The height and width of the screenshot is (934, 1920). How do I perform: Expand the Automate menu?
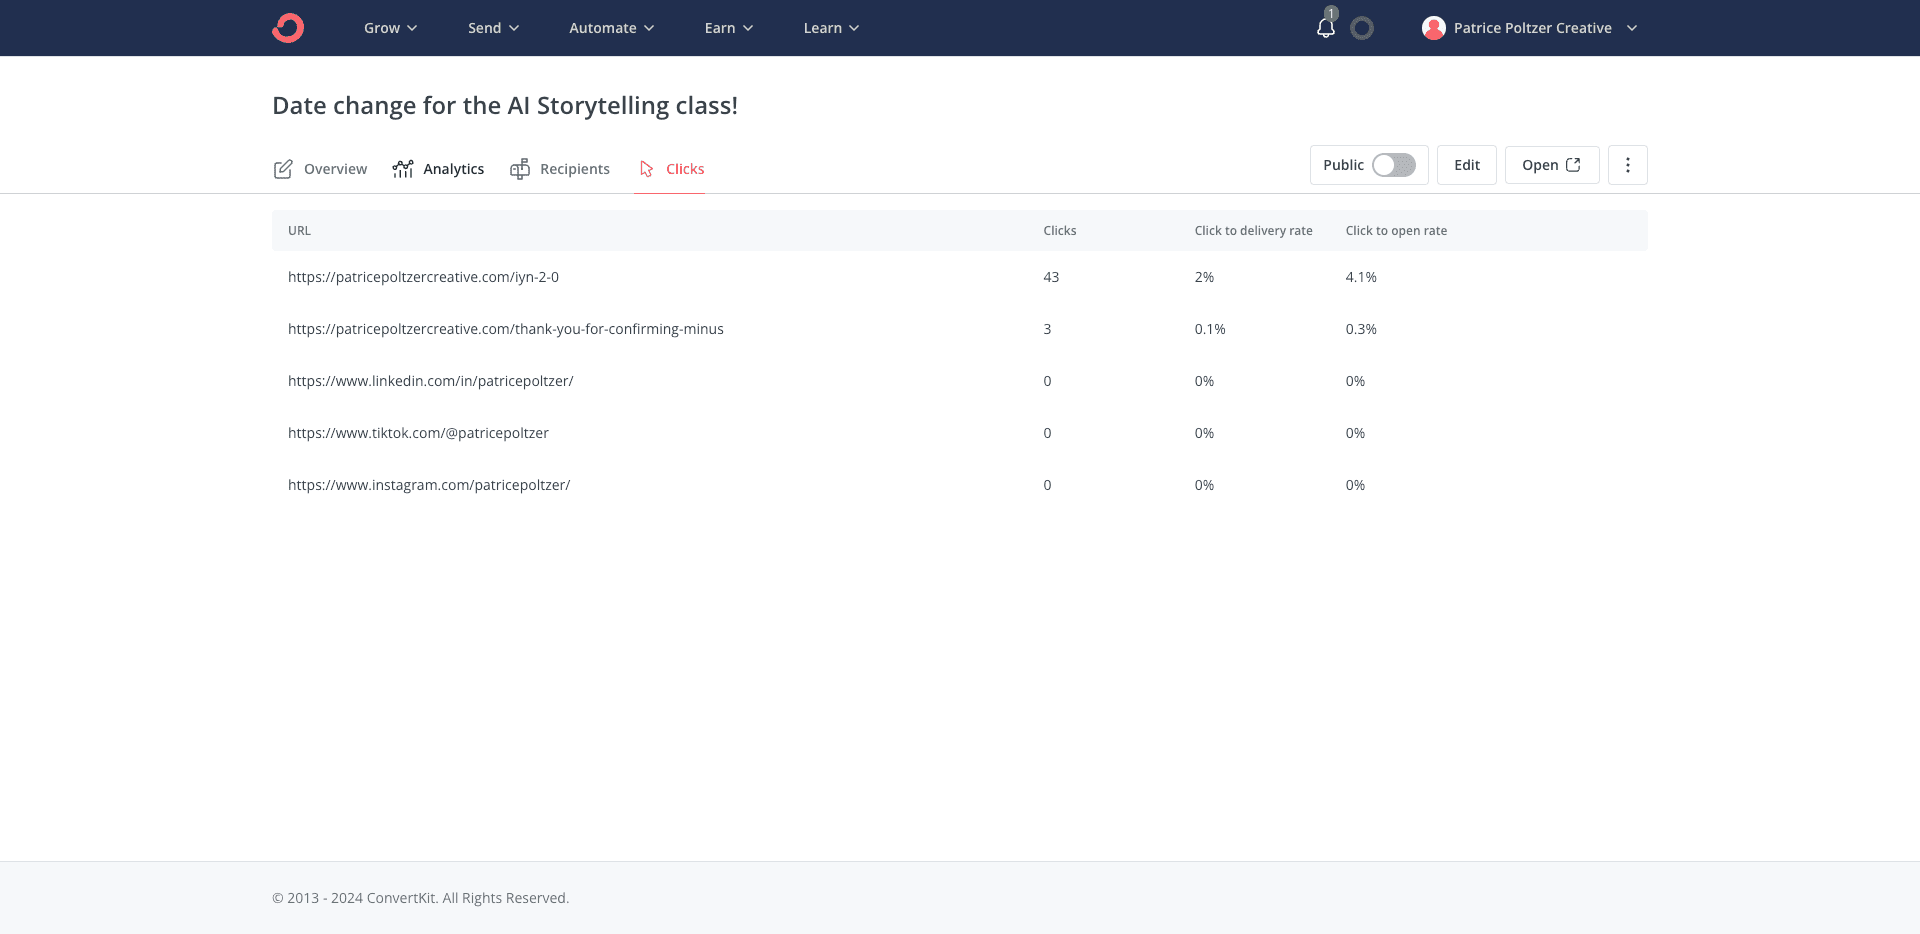click(x=612, y=28)
